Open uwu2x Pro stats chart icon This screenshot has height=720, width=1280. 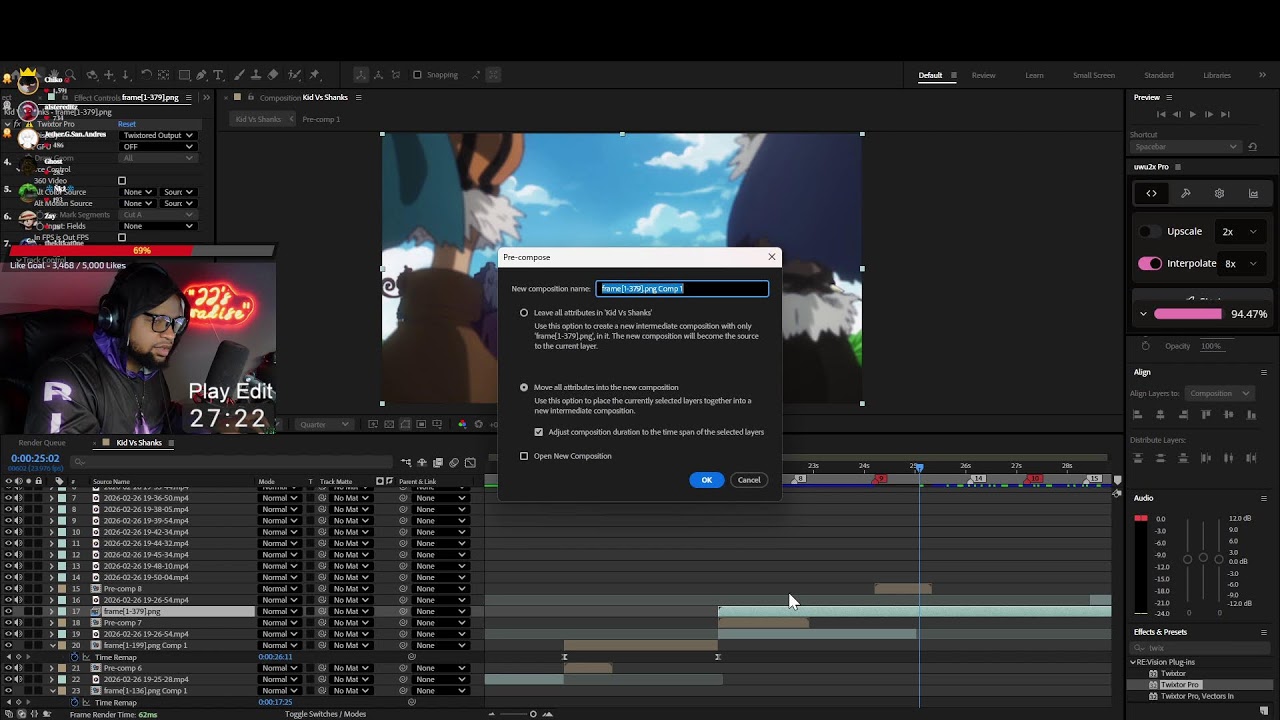click(1253, 193)
